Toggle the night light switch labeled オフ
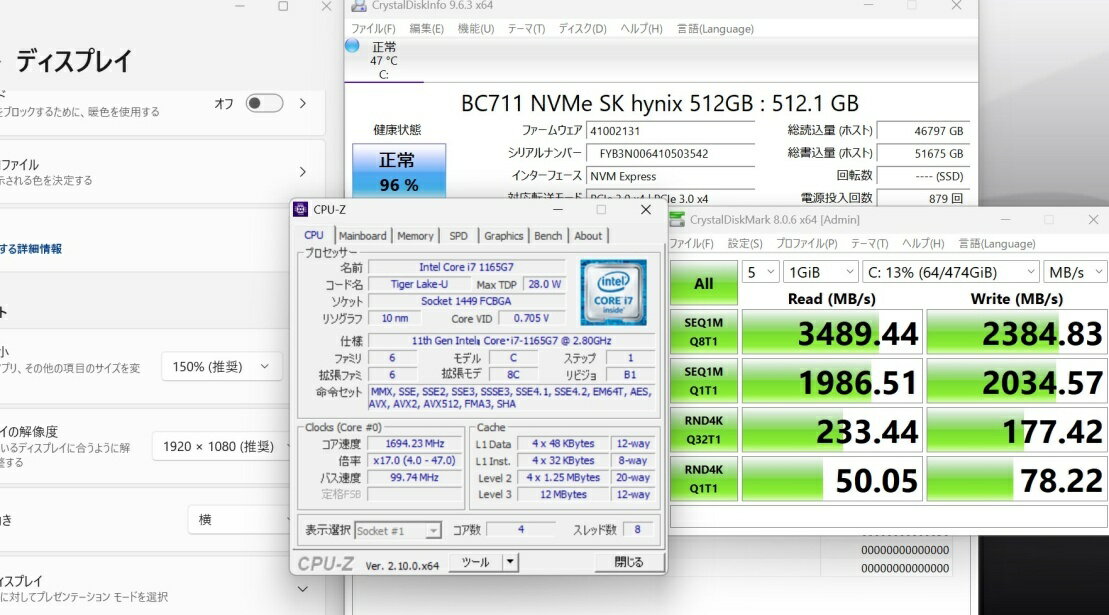The width and height of the screenshot is (1109, 615). (x=264, y=103)
